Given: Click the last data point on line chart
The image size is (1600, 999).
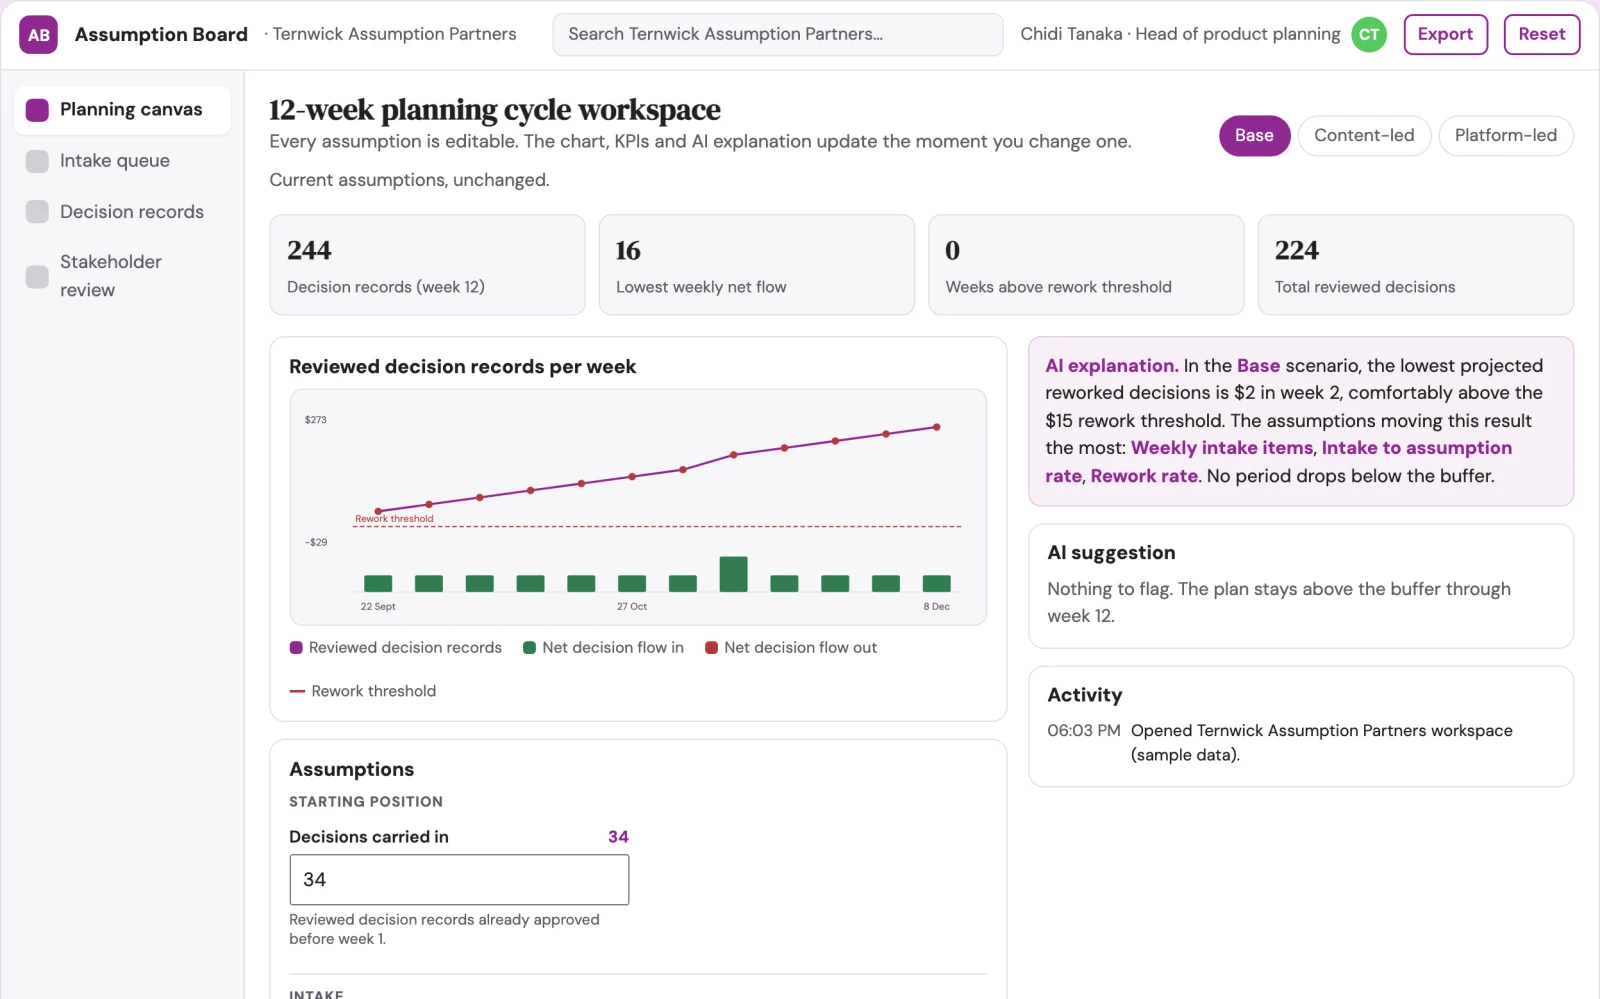Looking at the screenshot, I should point(936,427).
